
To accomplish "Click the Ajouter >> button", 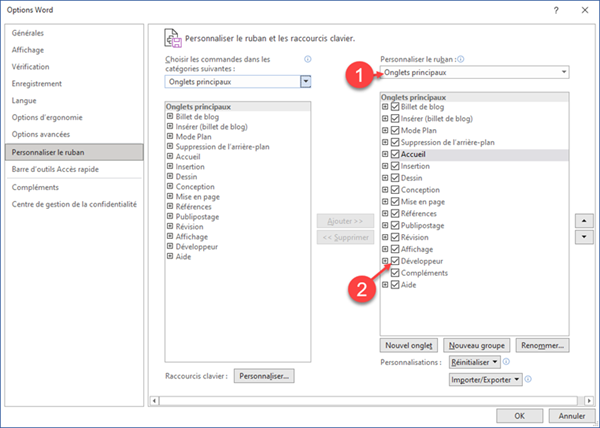I will [x=345, y=221].
